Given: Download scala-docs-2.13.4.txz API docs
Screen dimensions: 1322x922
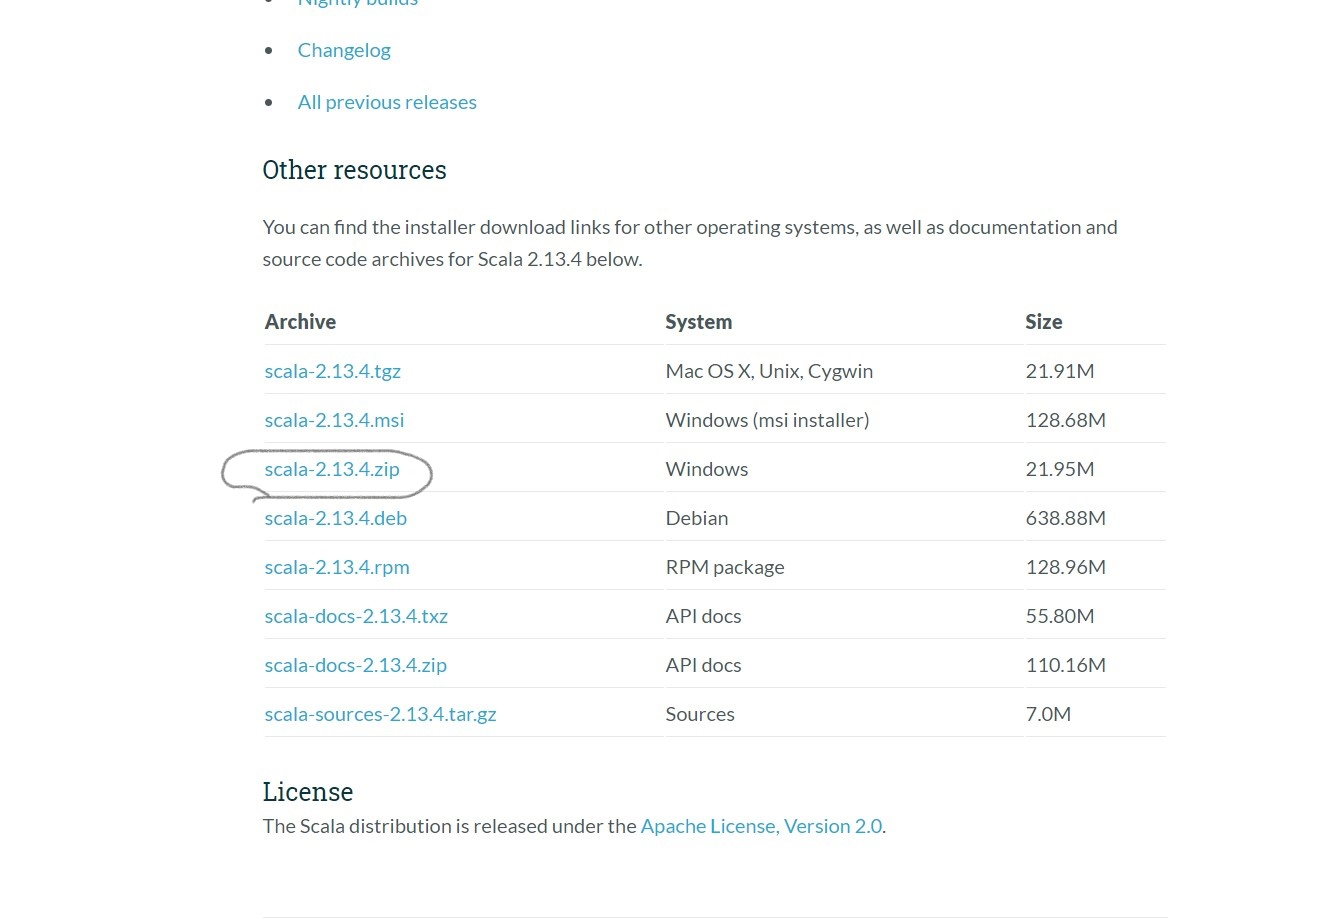Looking at the screenshot, I should tap(356, 616).
